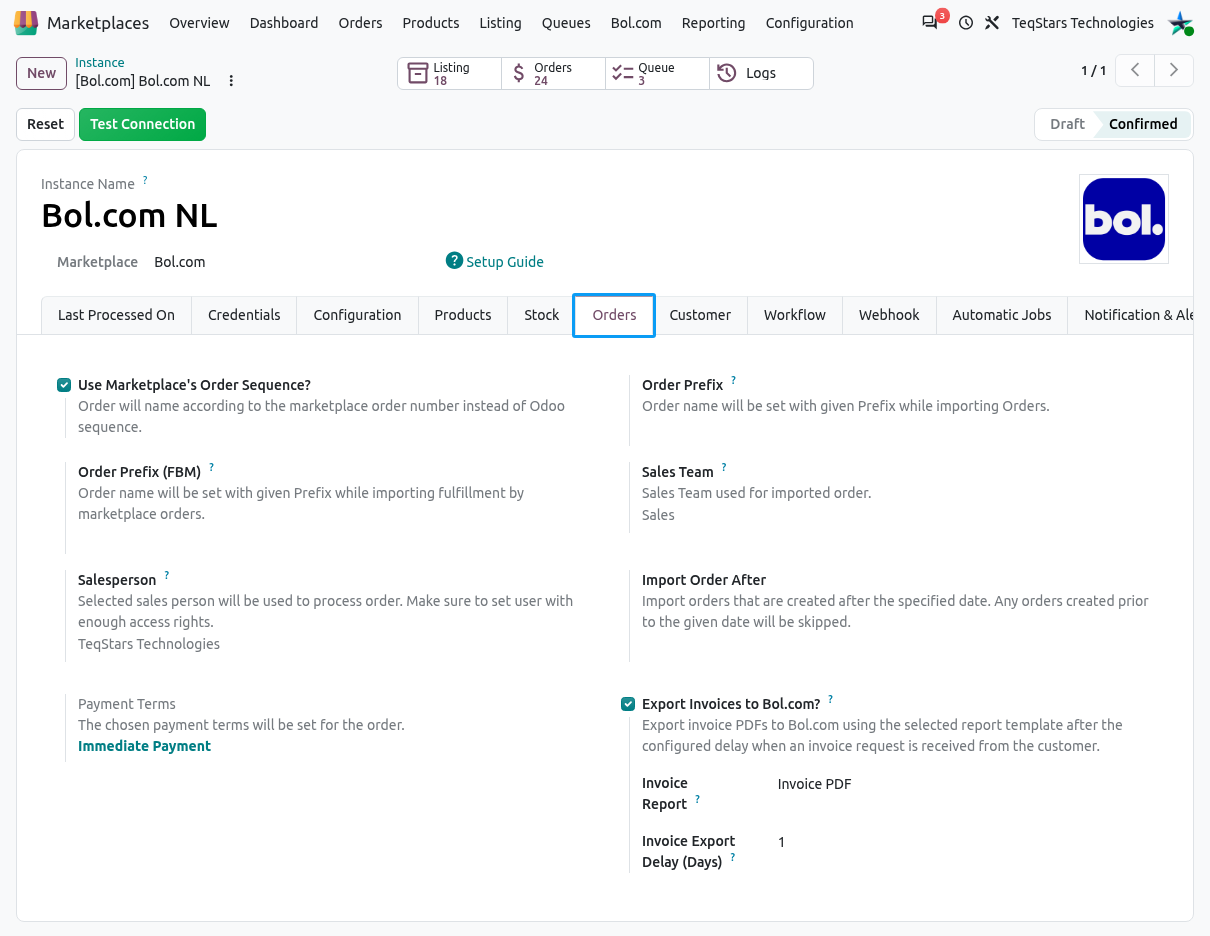1210x936 pixels.
Task: Open the Products menu in navbar
Action: [x=431, y=22]
